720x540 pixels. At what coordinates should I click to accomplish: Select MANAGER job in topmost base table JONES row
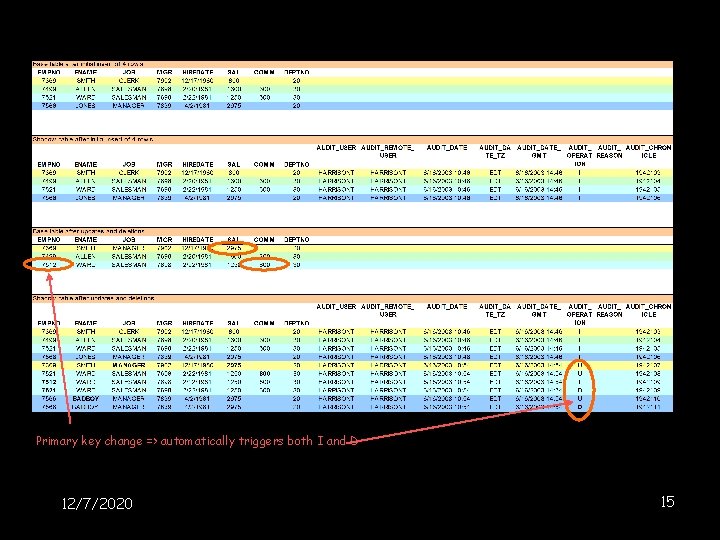pos(129,106)
